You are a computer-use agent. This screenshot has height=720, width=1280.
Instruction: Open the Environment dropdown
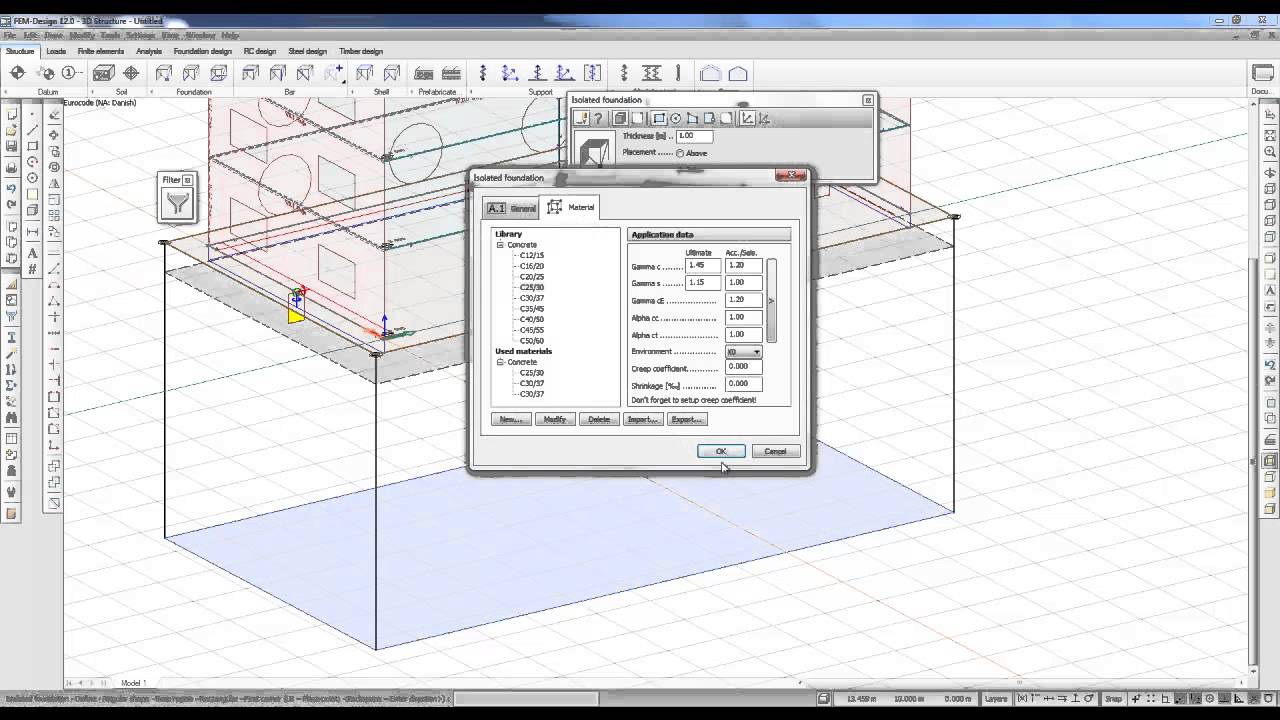tap(745, 352)
